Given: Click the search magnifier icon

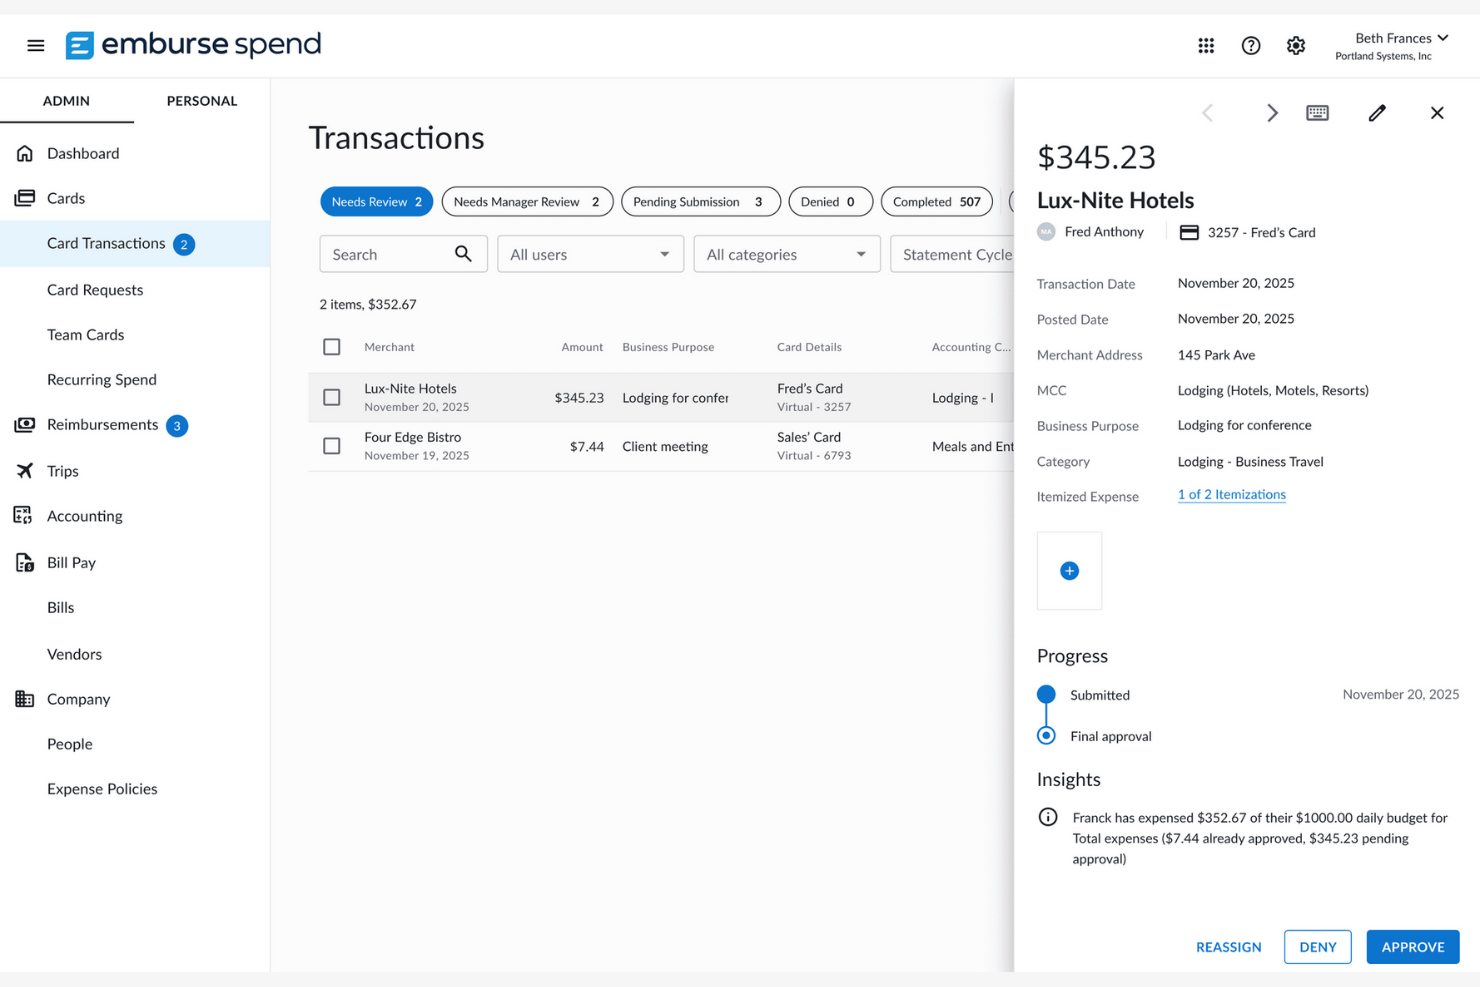Looking at the screenshot, I should tap(463, 254).
